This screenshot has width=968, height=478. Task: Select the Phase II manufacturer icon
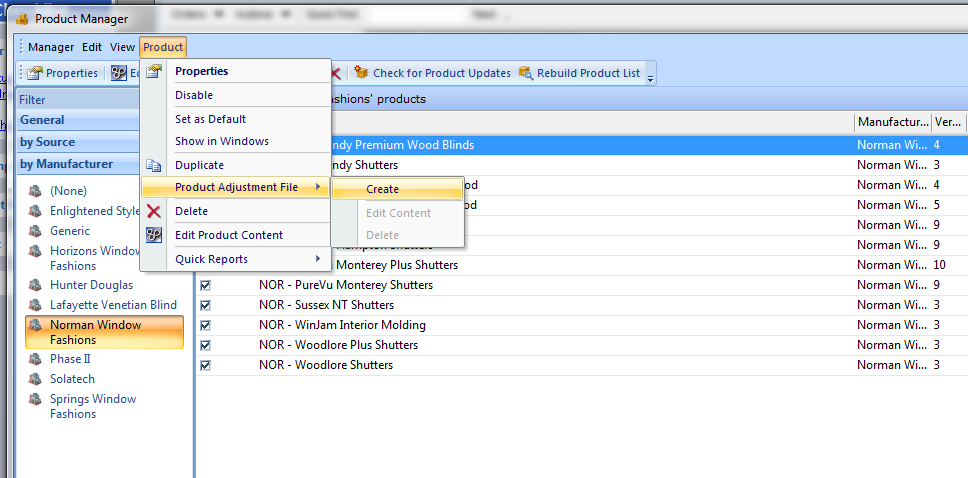pos(35,359)
